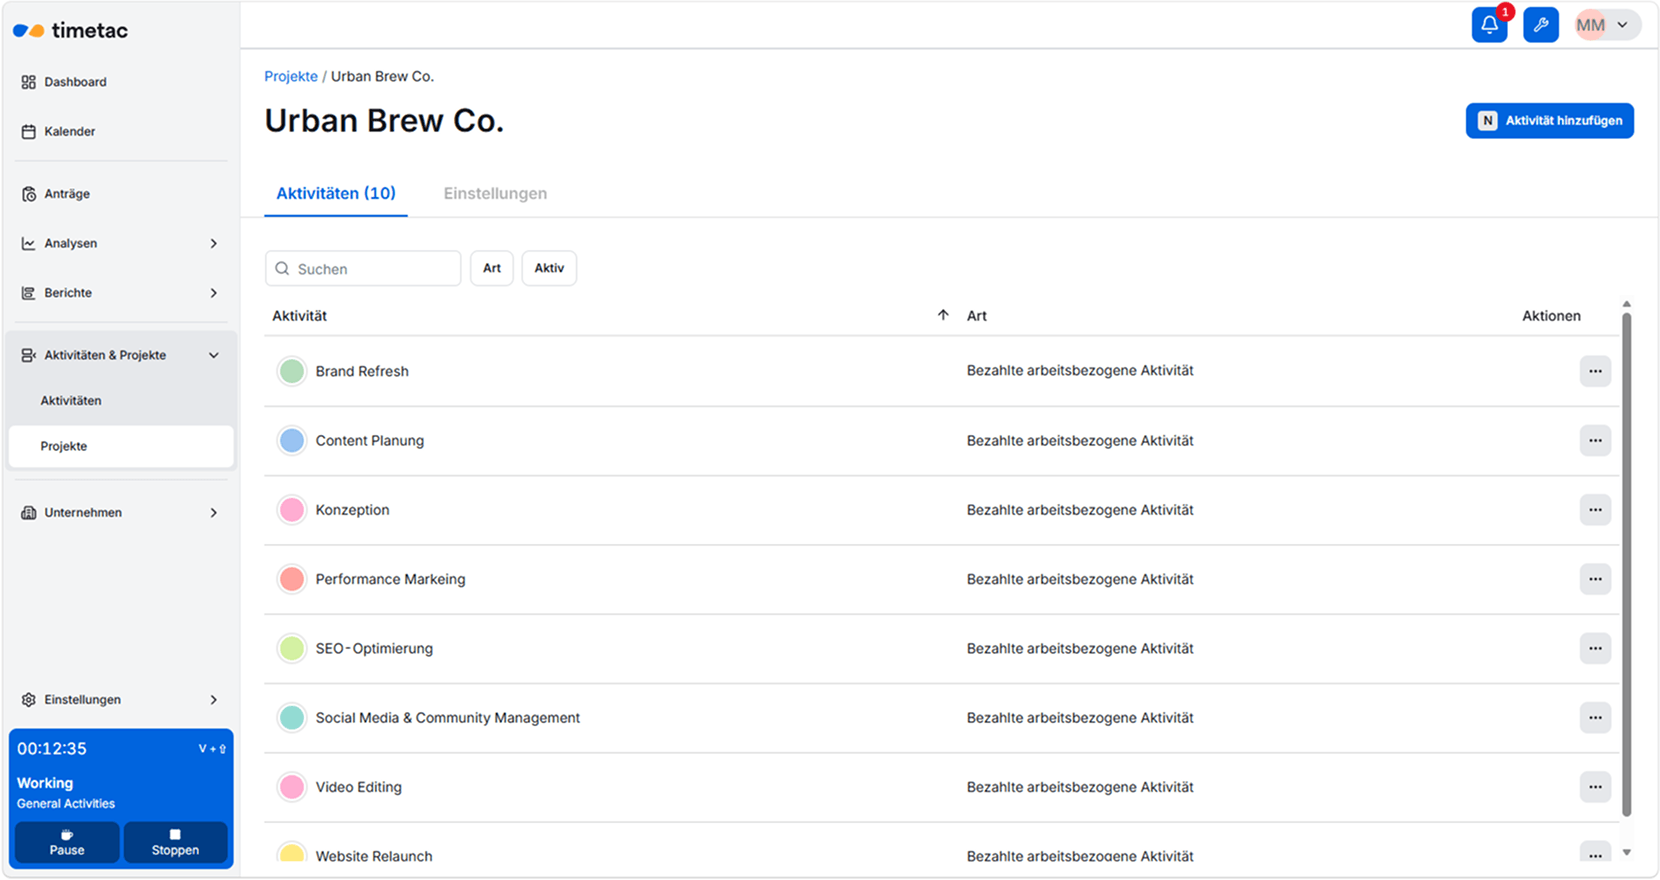Click the activity list scrollbar
Screen dimensions: 1660x880
(1627, 565)
